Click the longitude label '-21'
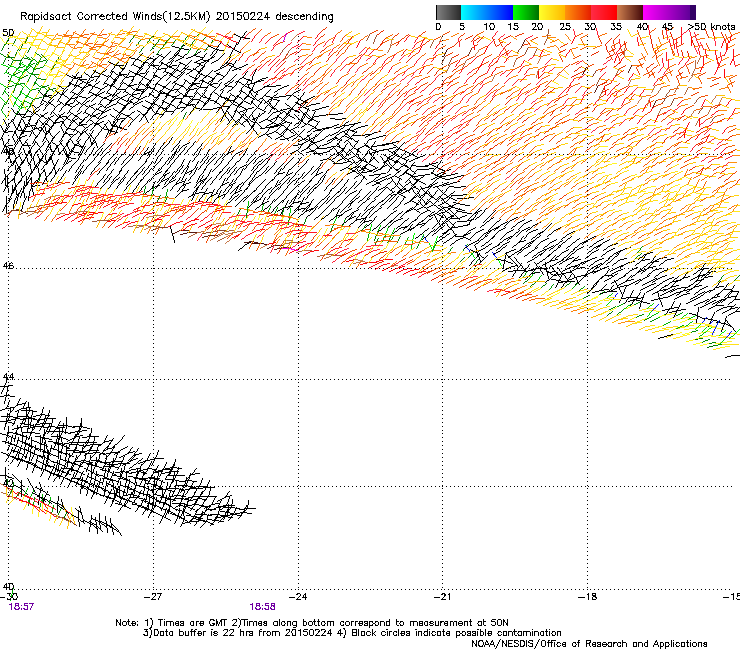 point(442,597)
